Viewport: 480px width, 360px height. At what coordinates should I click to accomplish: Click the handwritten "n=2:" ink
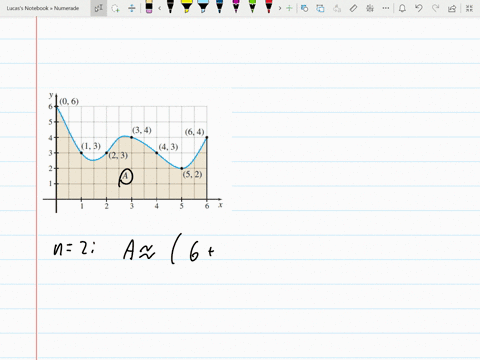pos(74,248)
